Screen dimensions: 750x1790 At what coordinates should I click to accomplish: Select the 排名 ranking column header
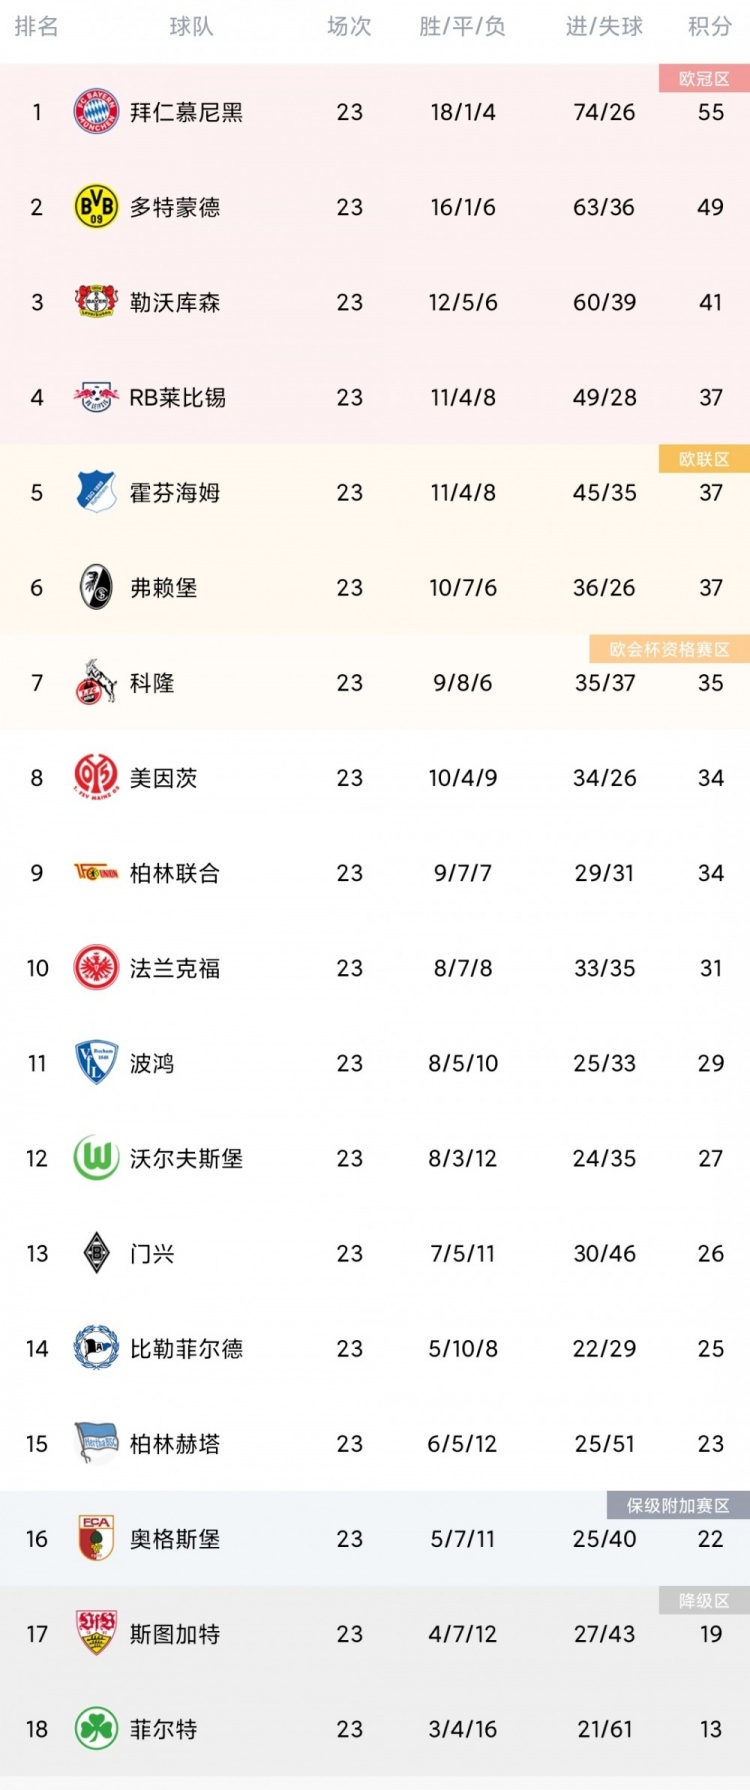coord(37,27)
